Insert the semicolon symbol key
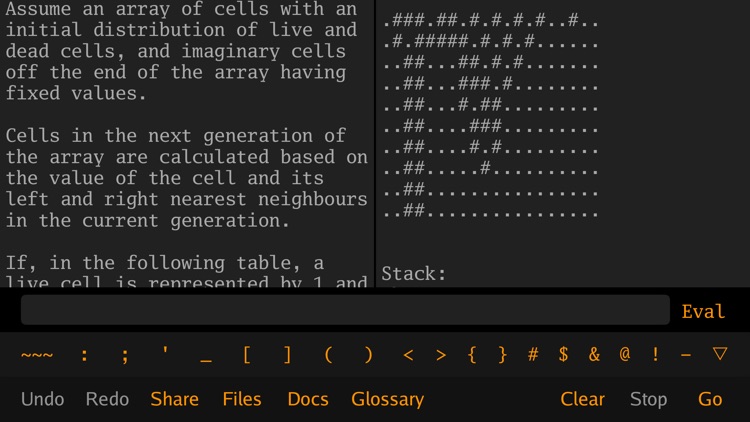750x422 pixels. (x=125, y=356)
